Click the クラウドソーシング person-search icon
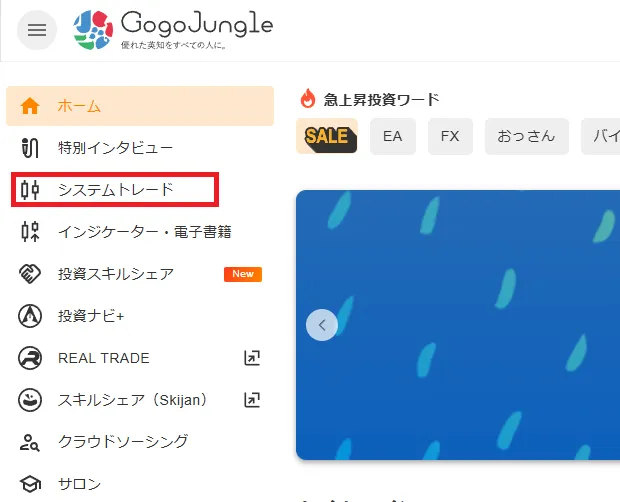Image resolution: width=620 pixels, height=502 pixels. [30, 442]
